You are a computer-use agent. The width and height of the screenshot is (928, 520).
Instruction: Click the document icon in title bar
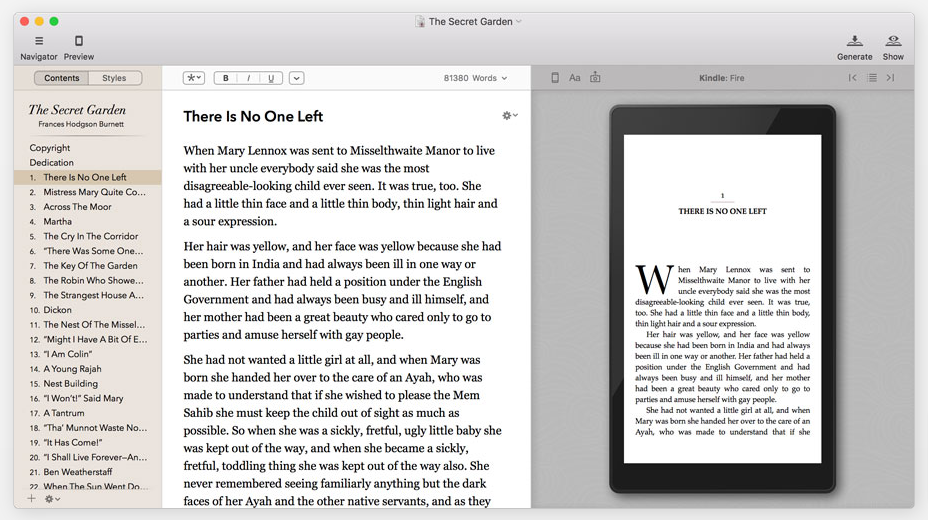(x=420, y=22)
